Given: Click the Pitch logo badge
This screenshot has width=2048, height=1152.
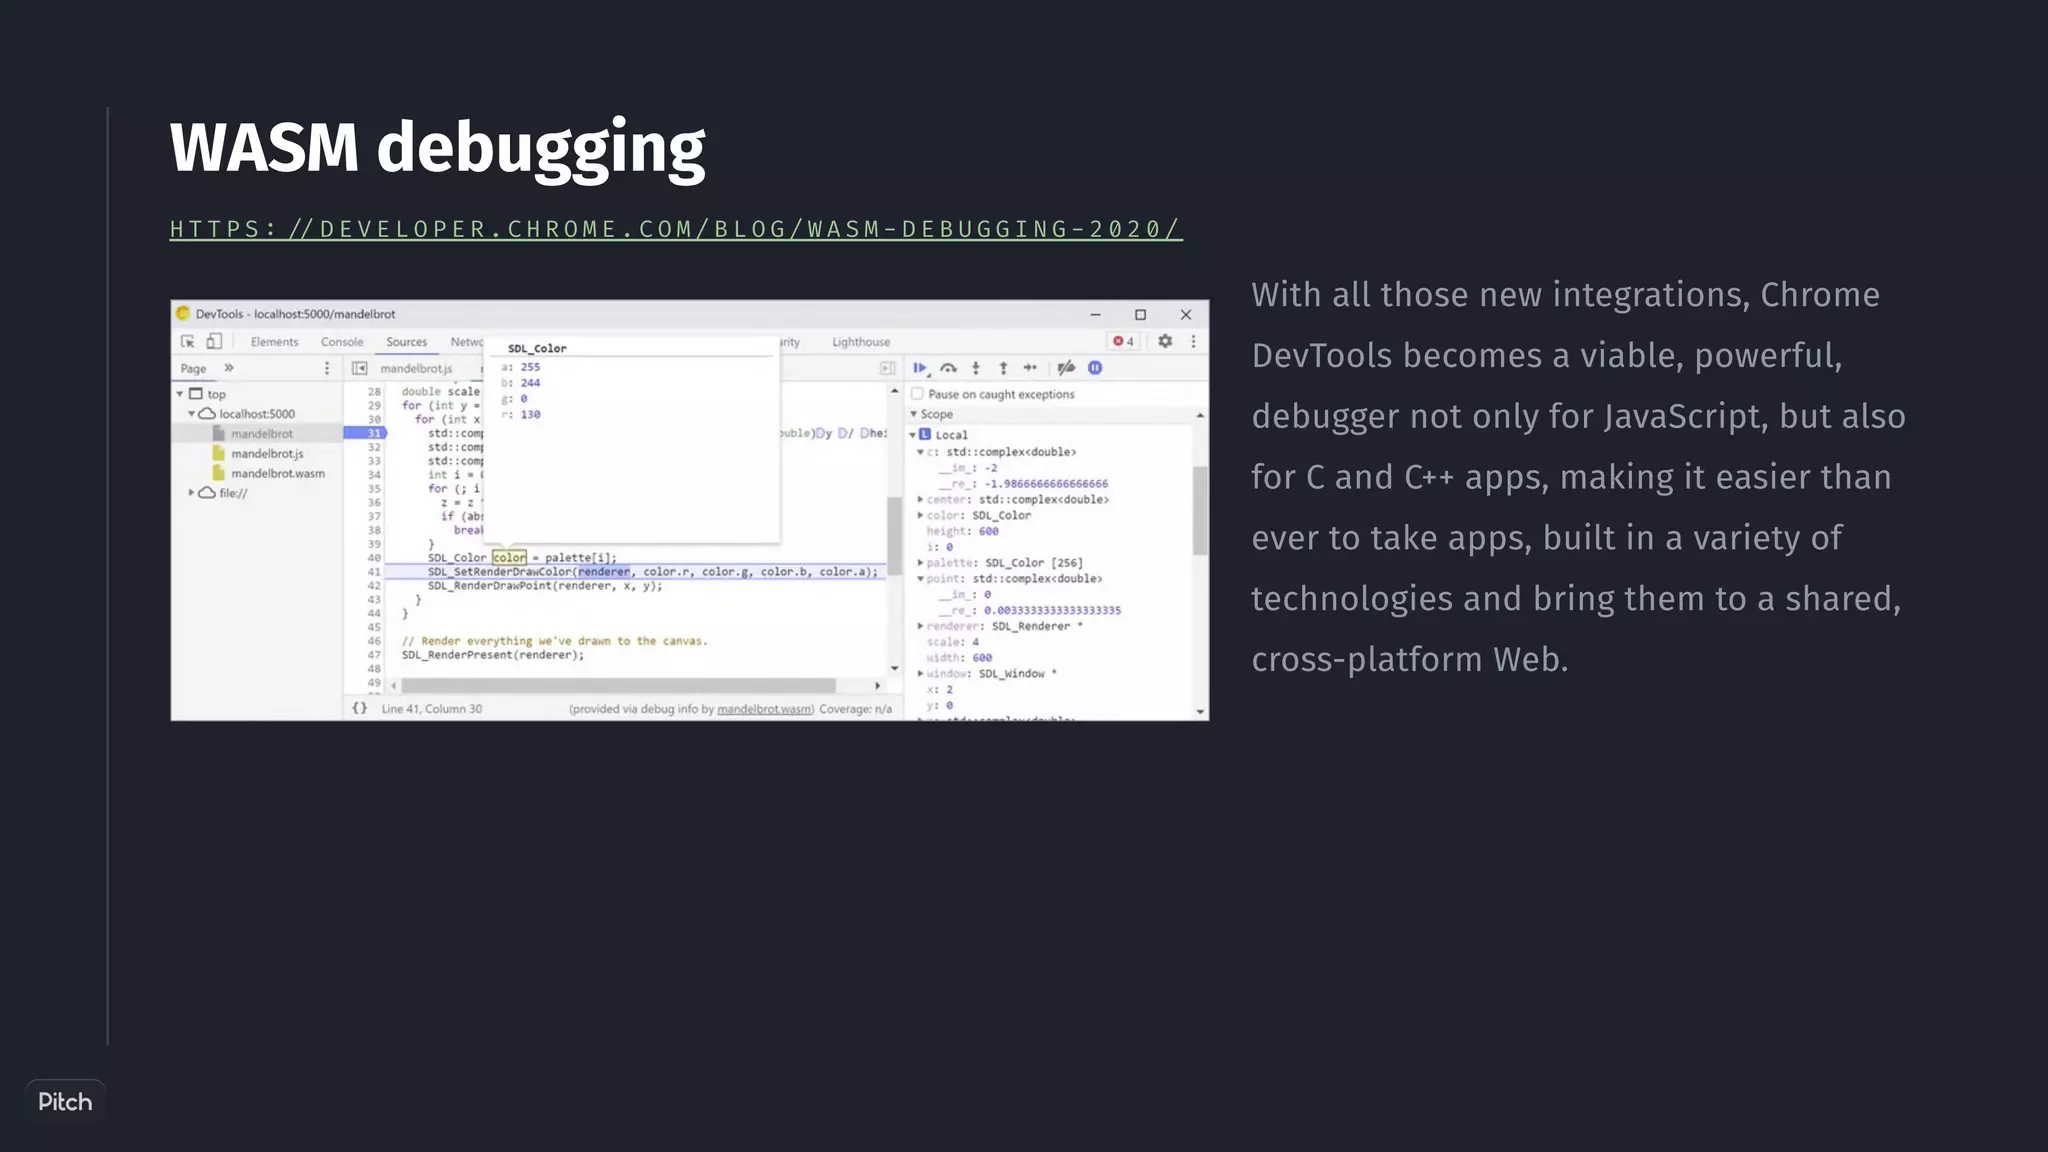Looking at the screenshot, I should pos(65,1101).
